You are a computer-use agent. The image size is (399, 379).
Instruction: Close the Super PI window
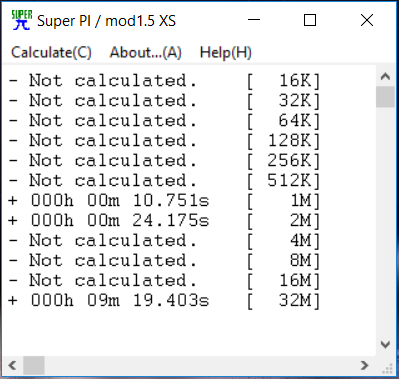click(x=367, y=20)
